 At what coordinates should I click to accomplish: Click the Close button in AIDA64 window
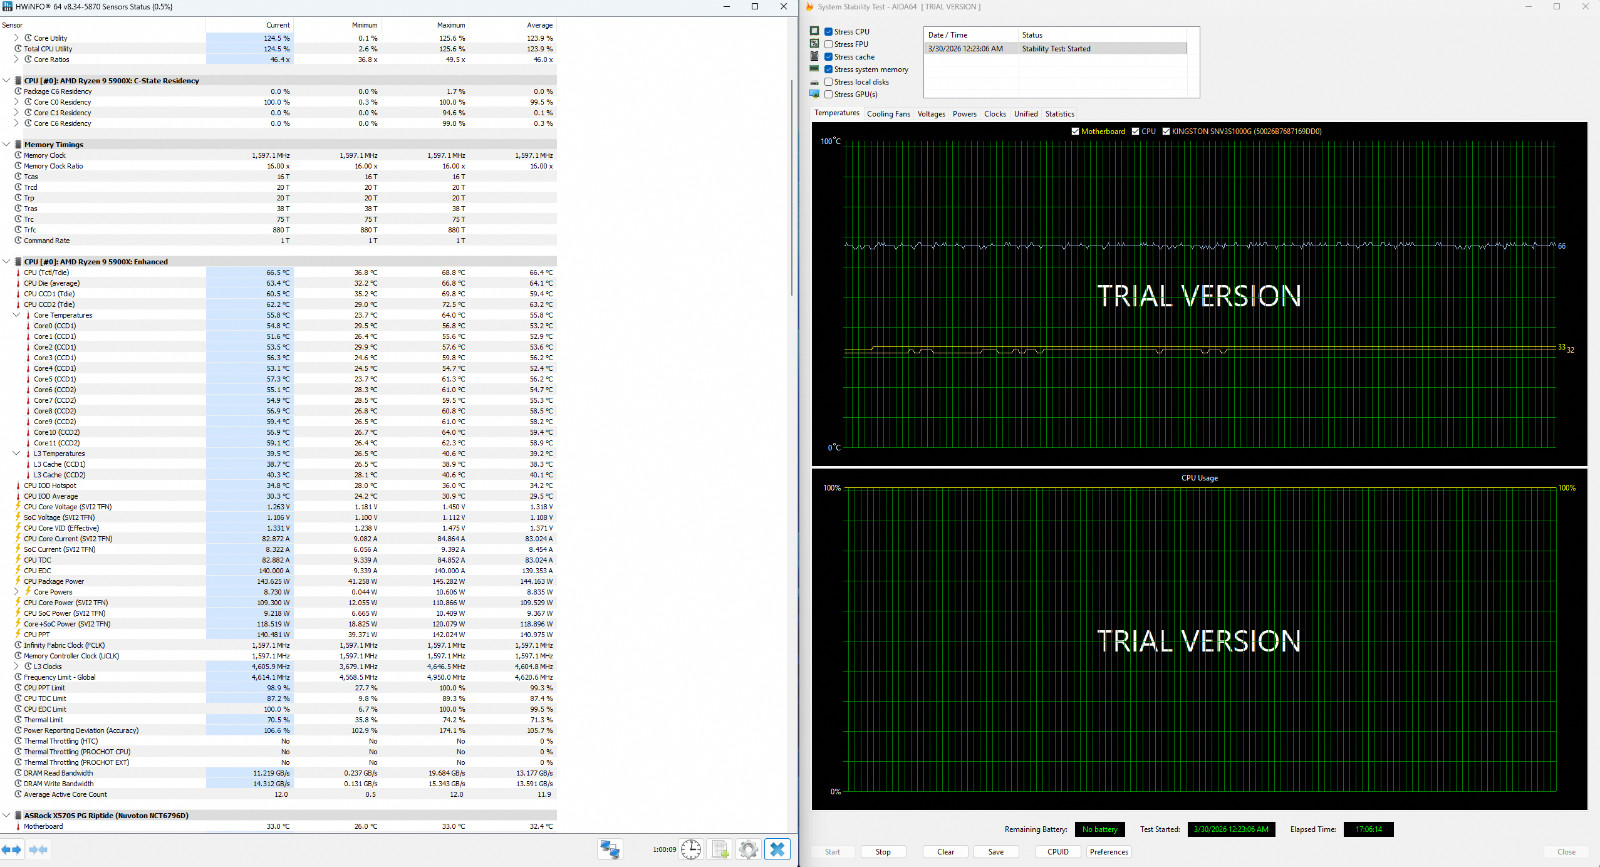click(x=1566, y=852)
